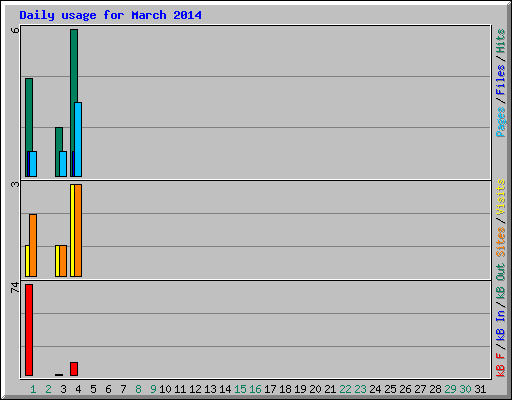Viewport: 512px width, 400px height.
Task: Click the 'Visits' legend label
Action: (x=501, y=197)
